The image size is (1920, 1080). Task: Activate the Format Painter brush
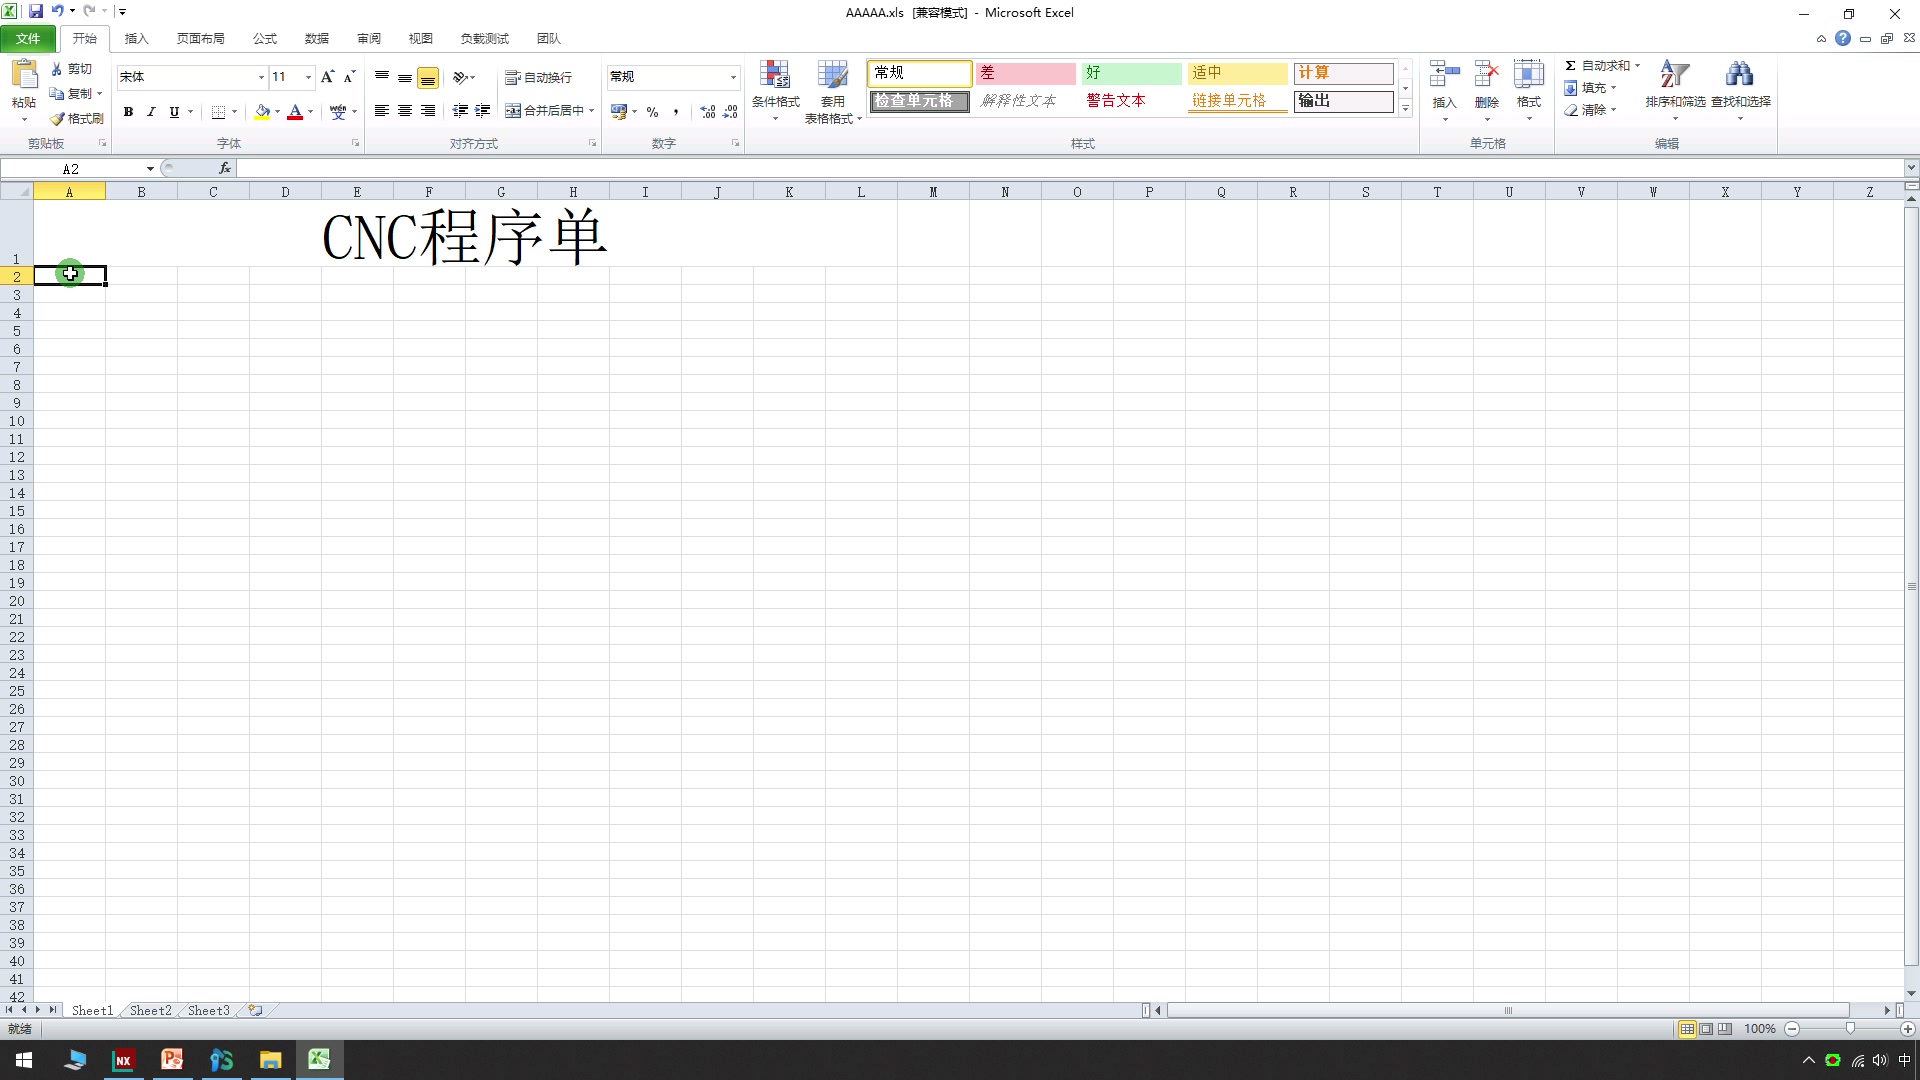point(77,118)
